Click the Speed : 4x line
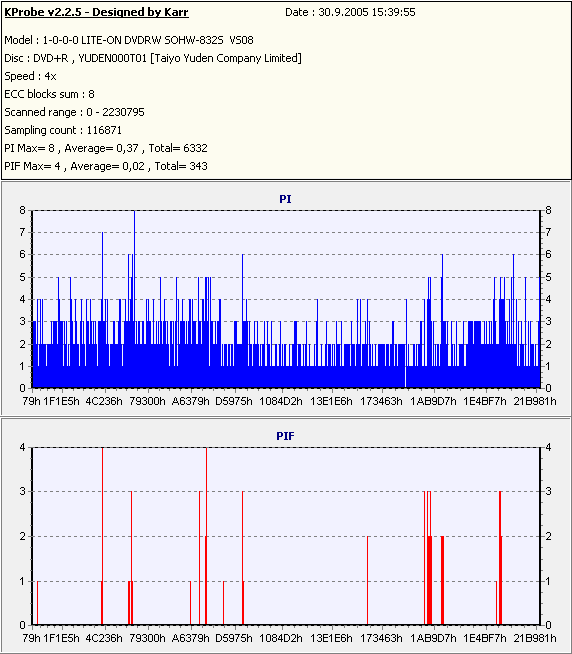 (x=30, y=76)
